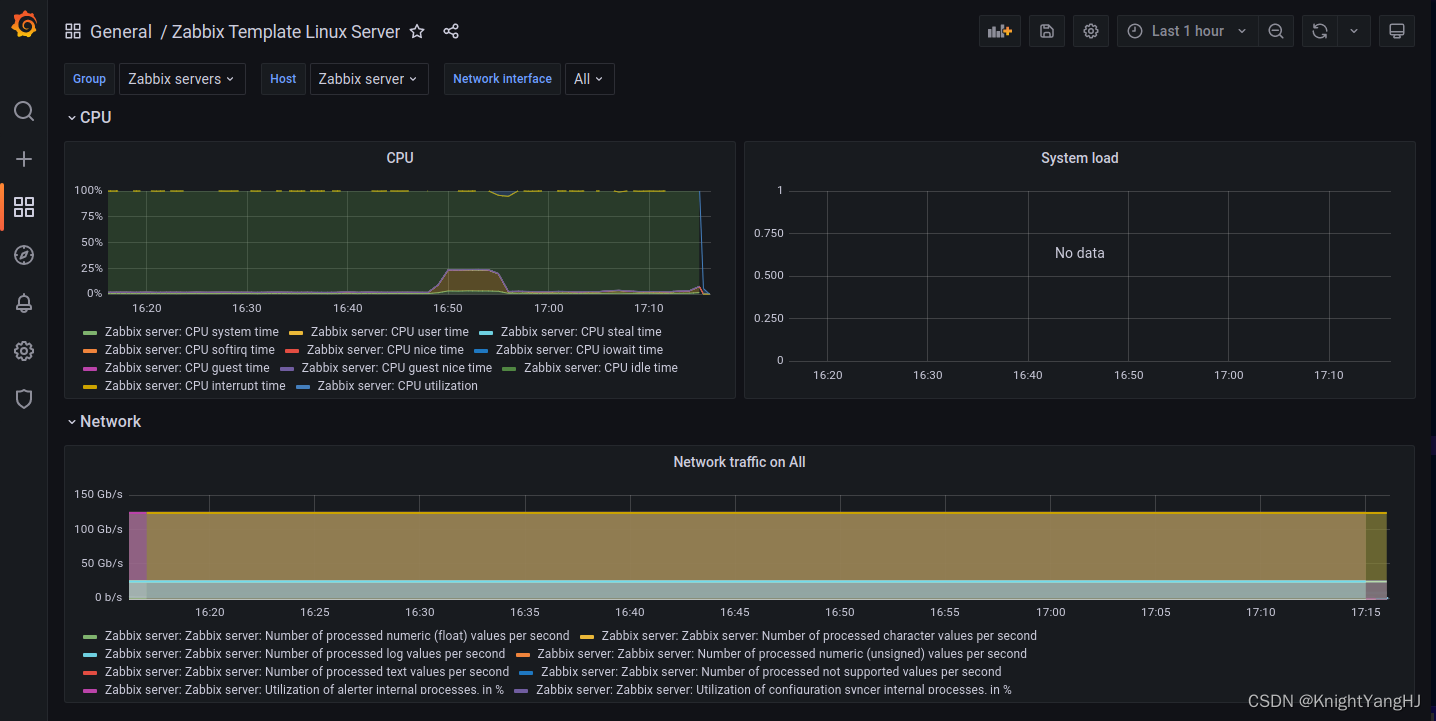Viewport: 1436px width, 721px height.
Task: Open the Zabbix server host dropdown
Action: [369, 79]
